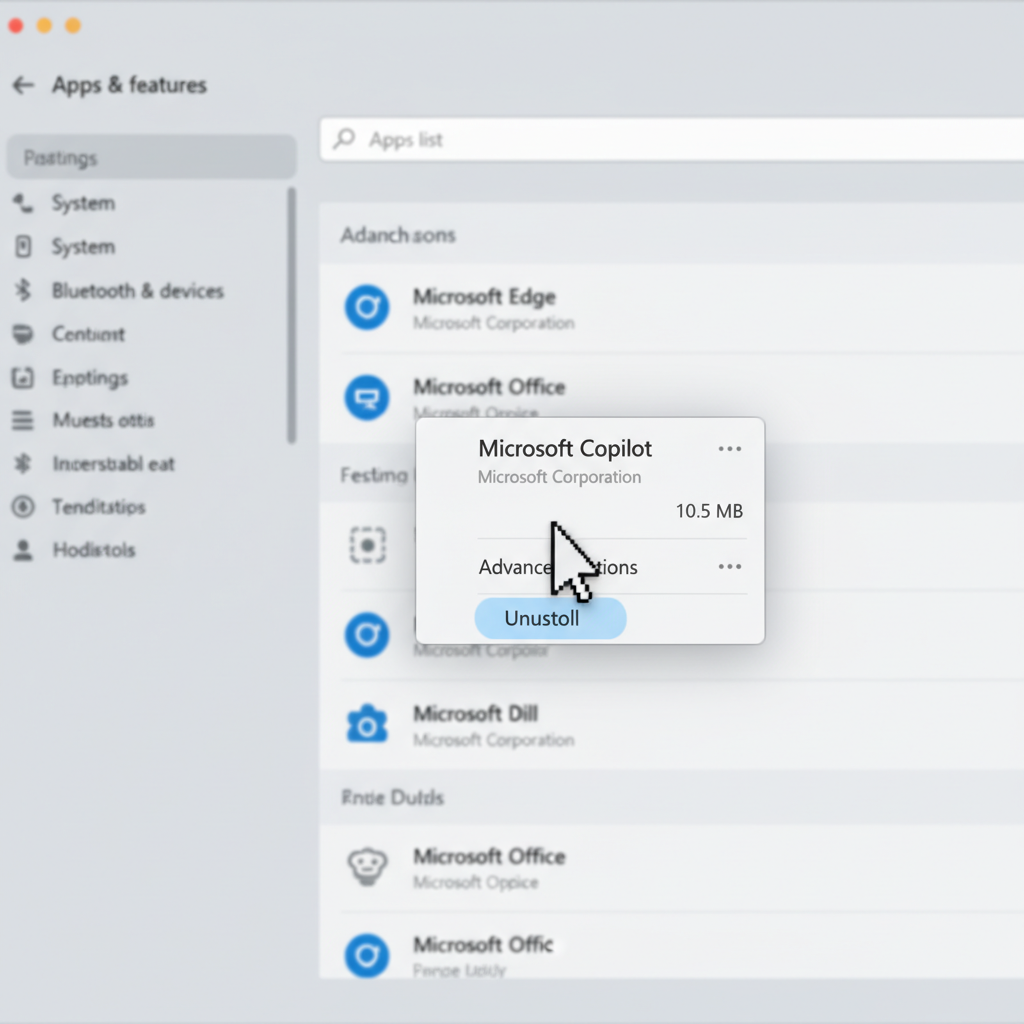
Task: Click the search magnifier icon in Apps list
Action: click(345, 139)
